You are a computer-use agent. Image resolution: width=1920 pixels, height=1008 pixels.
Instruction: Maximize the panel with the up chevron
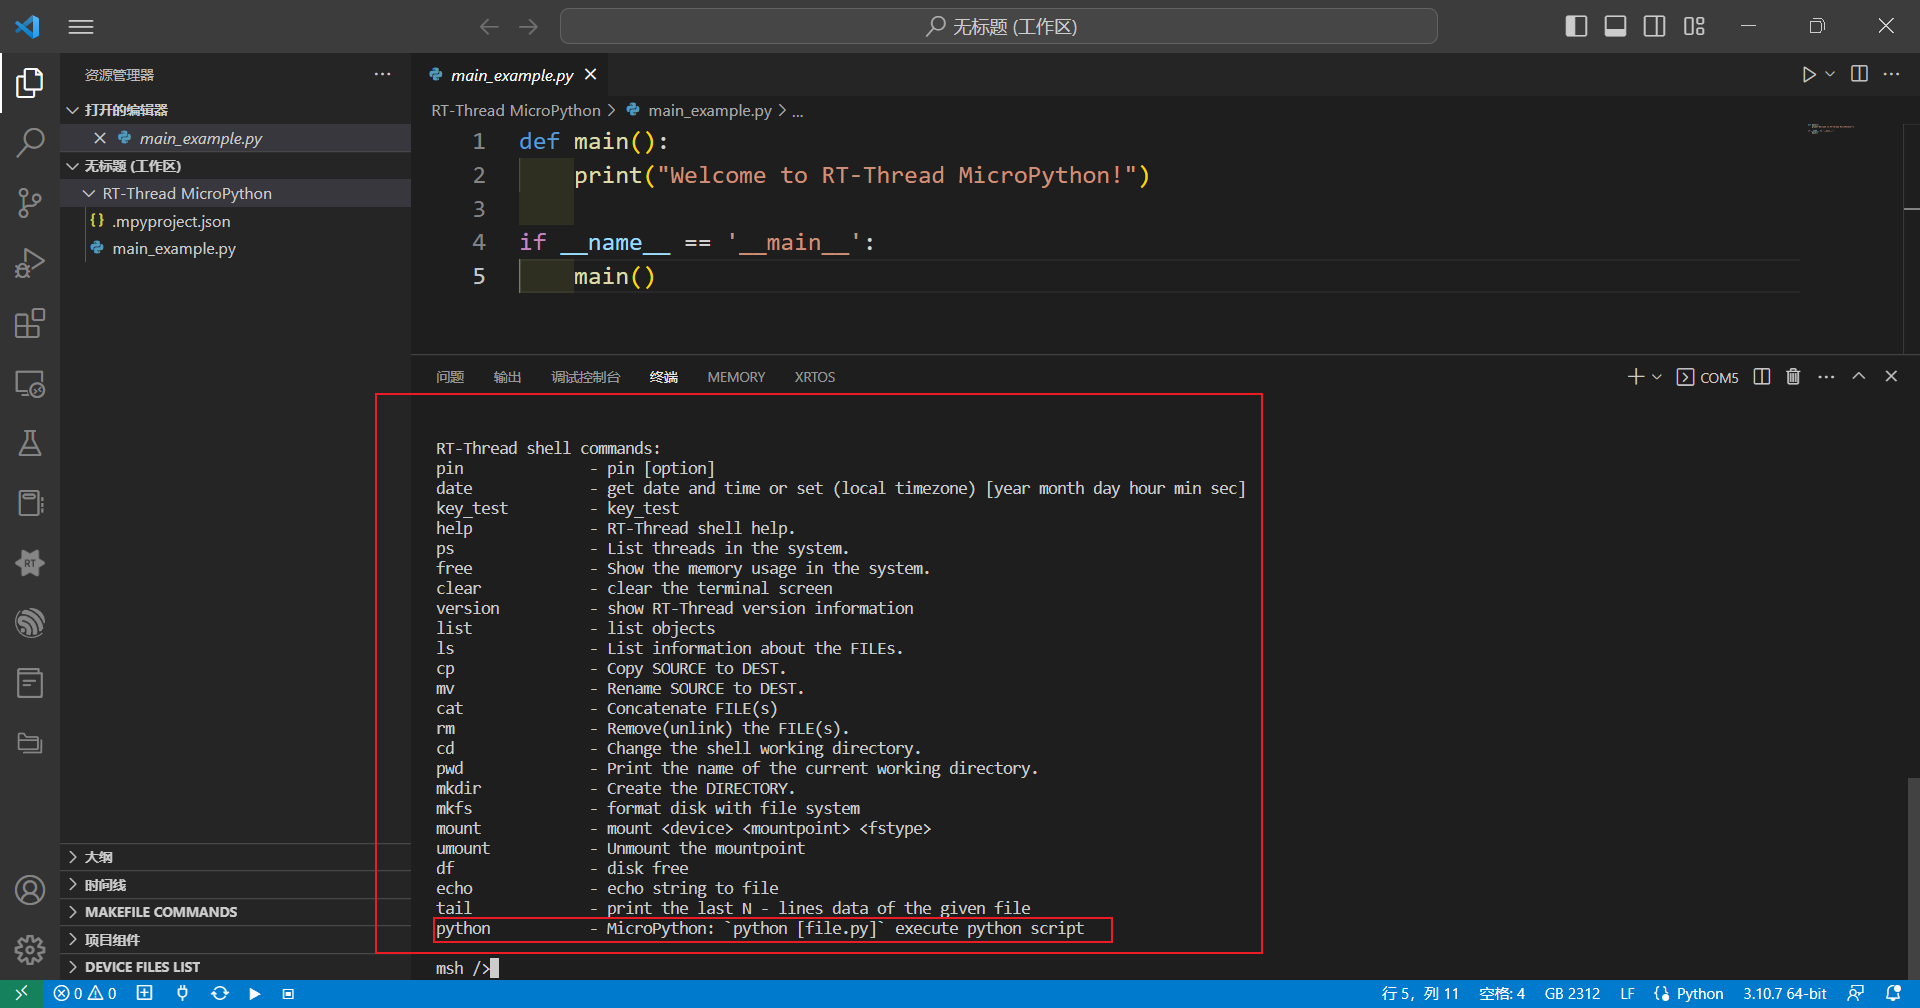1858,376
